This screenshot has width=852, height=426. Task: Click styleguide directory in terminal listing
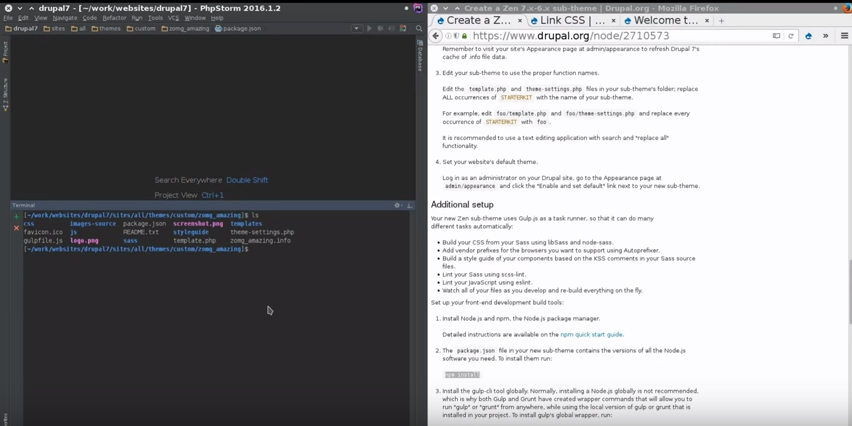coord(191,232)
